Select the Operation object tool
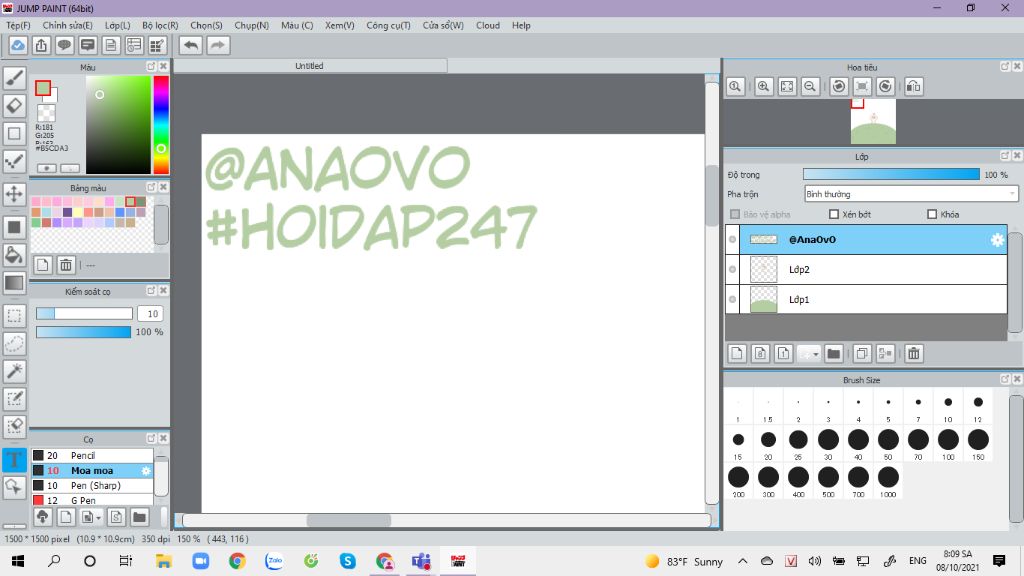The height and width of the screenshot is (576, 1024). pyautogui.click(x=14, y=487)
